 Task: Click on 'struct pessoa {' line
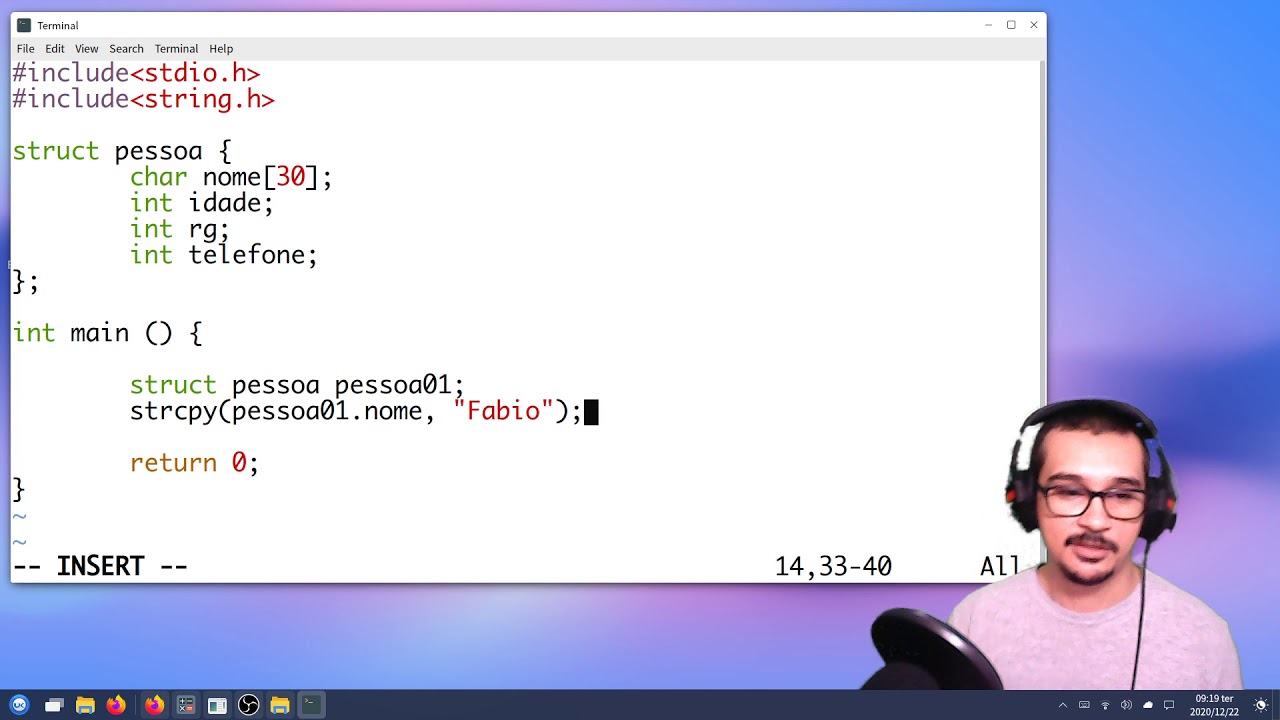point(122,151)
